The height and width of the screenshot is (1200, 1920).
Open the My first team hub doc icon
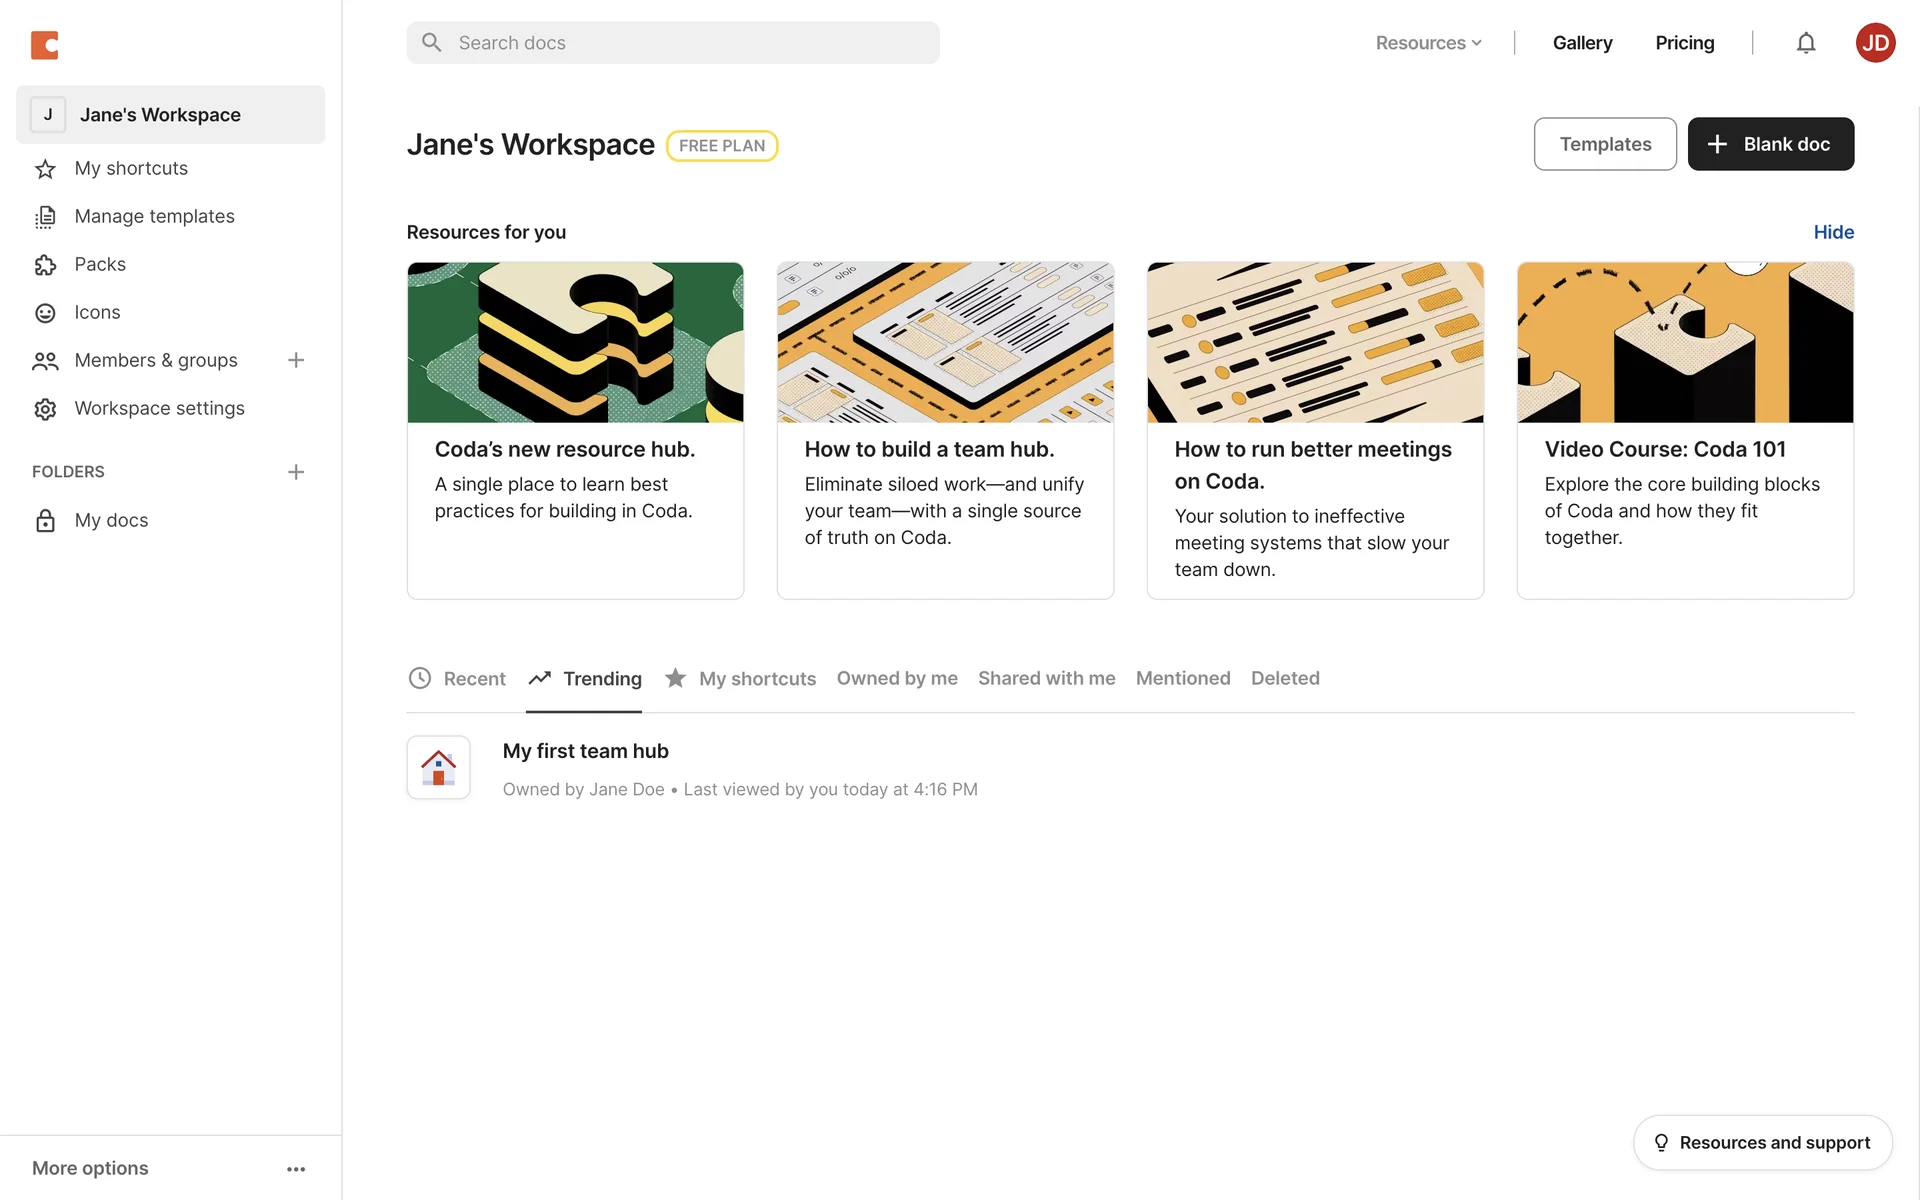(438, 768)
